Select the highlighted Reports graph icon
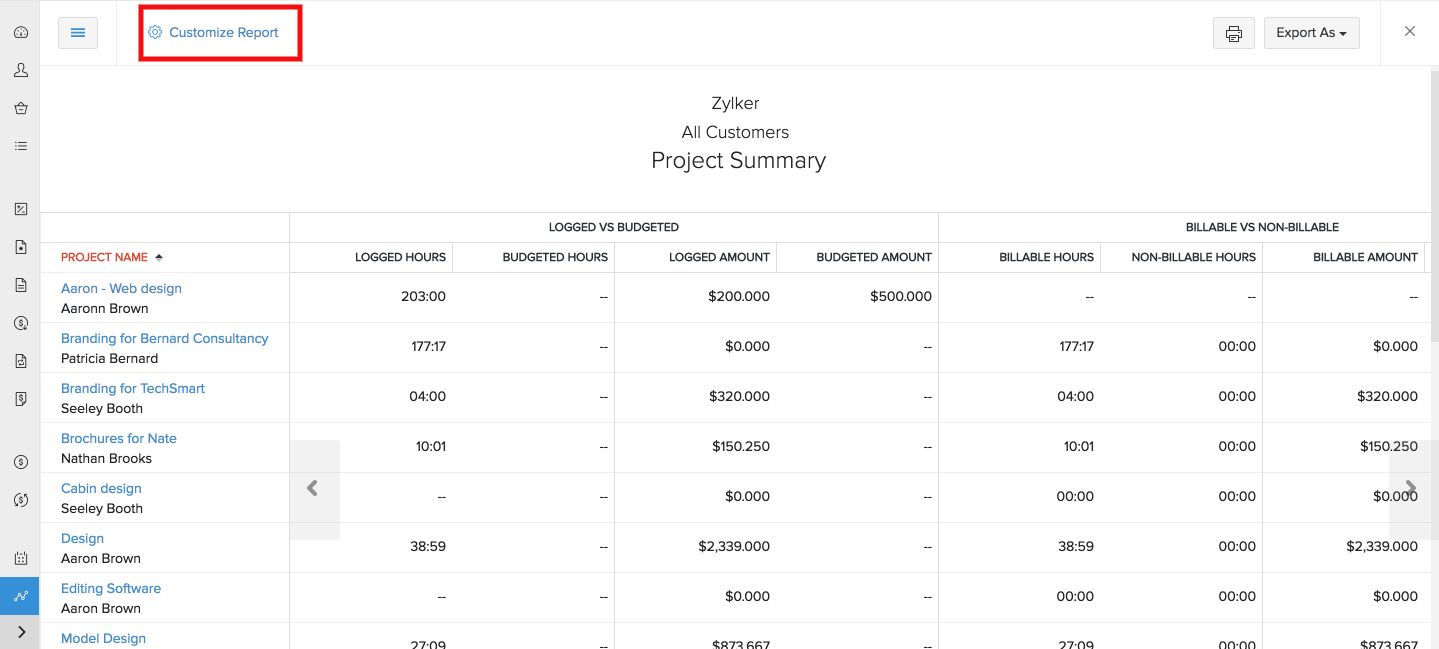The width and height of the screenshot is (1439, 649). coord(20,595)
